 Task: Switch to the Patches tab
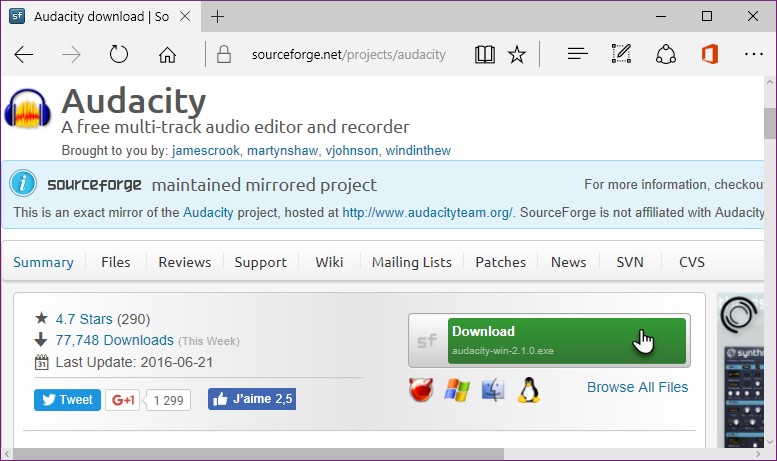click(x=500, y=262)
